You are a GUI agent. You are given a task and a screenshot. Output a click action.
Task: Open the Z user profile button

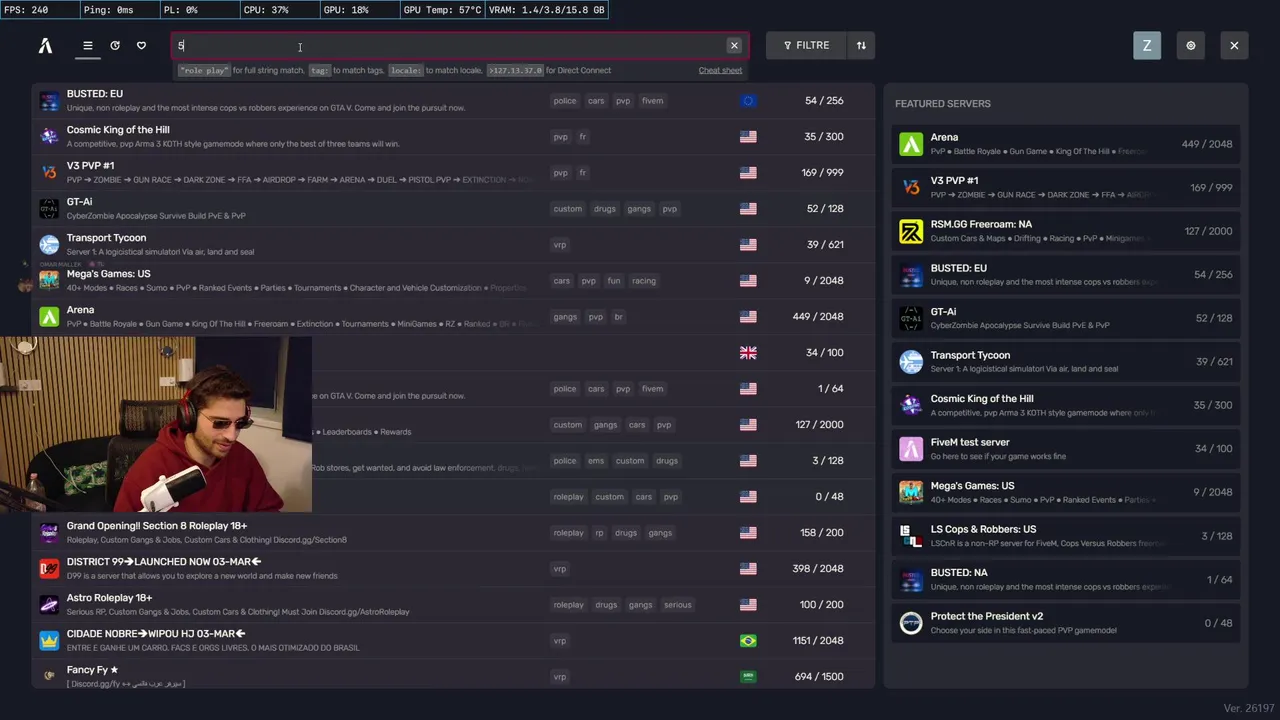pyautogui.click(x=1147, y=45)
